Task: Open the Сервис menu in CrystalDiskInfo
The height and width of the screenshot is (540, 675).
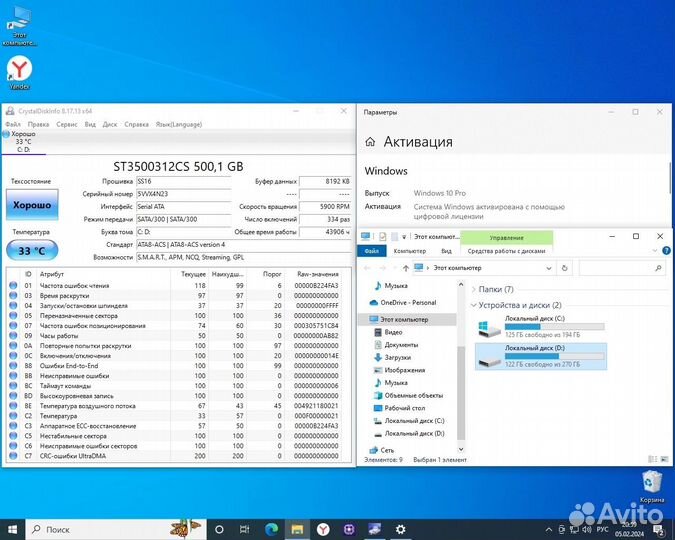Action: point(67,124)
